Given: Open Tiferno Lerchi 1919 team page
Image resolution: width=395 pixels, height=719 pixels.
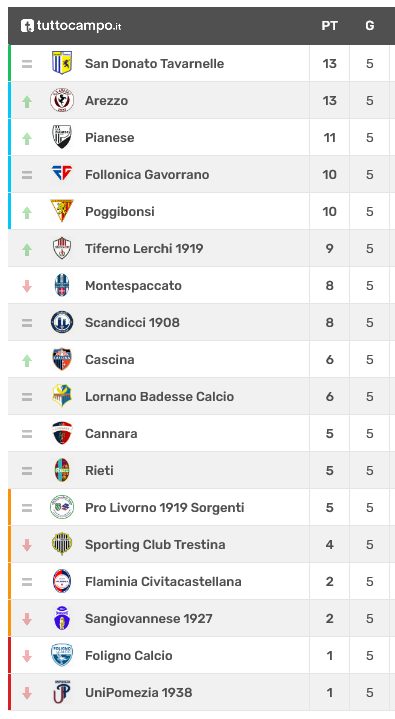Looking at the screenshot, I should (x=144, y=249).
